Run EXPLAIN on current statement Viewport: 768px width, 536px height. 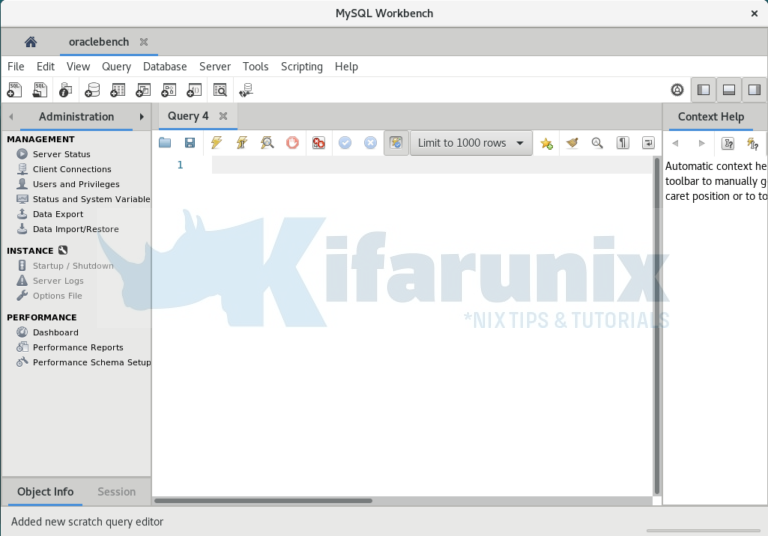coord(267,143)
